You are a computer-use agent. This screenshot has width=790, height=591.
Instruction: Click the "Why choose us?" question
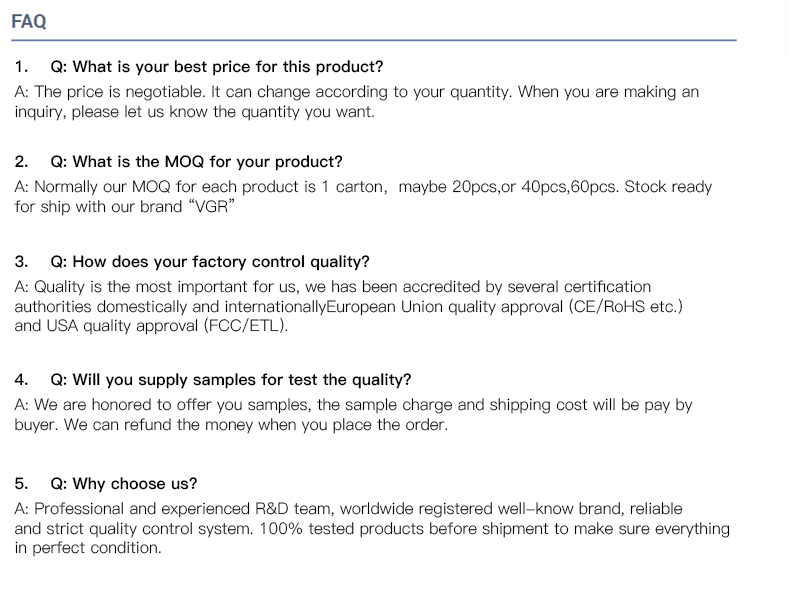123,483
